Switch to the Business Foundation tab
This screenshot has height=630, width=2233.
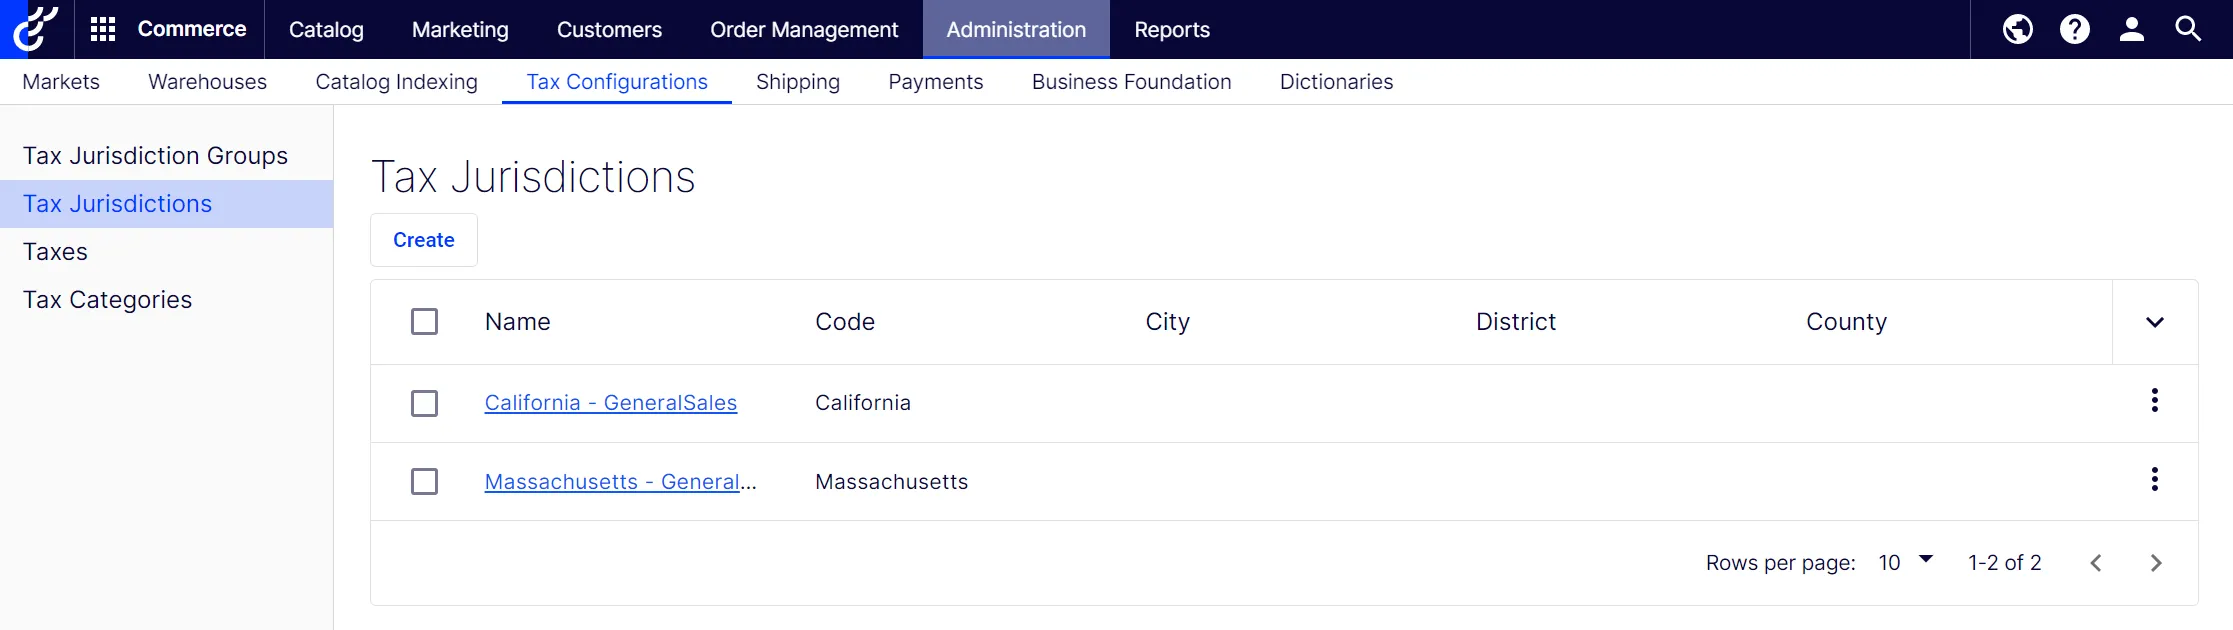(x=1132, y=82)
